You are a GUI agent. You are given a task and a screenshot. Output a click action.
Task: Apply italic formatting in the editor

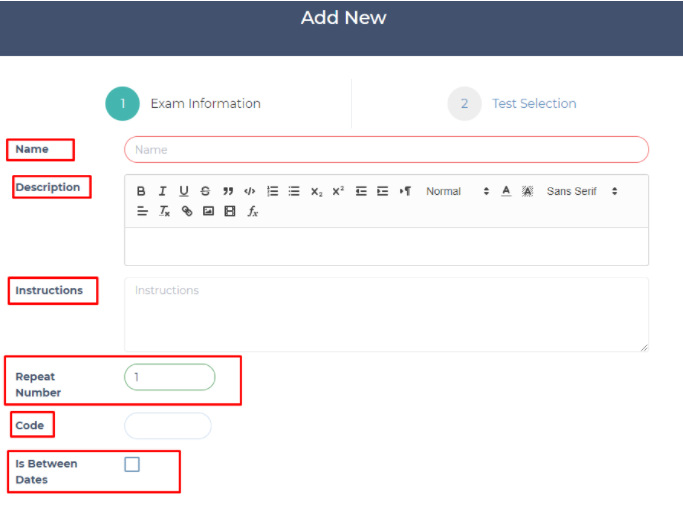[162, 191]
